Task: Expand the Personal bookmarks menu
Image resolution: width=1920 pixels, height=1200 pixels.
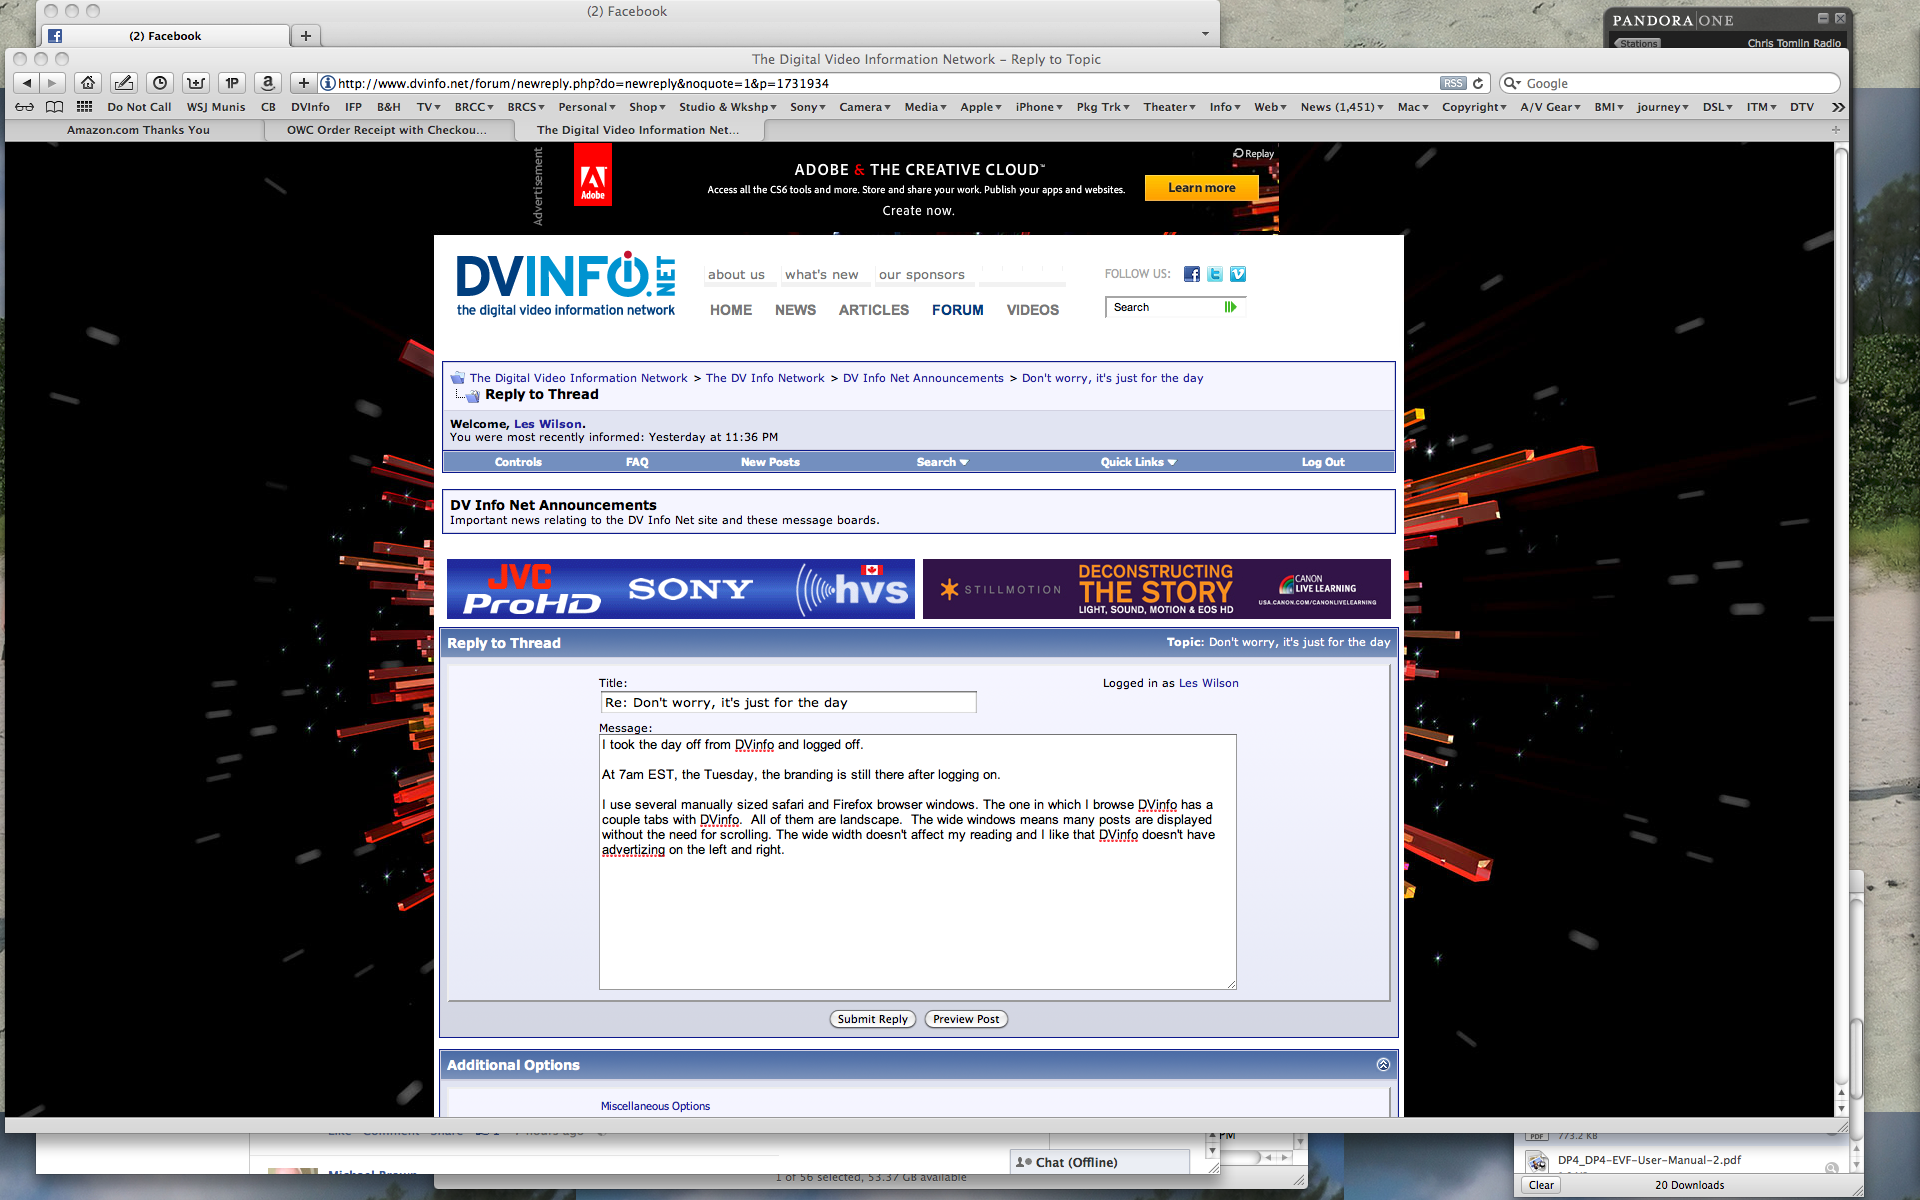Action: (587, 107)
